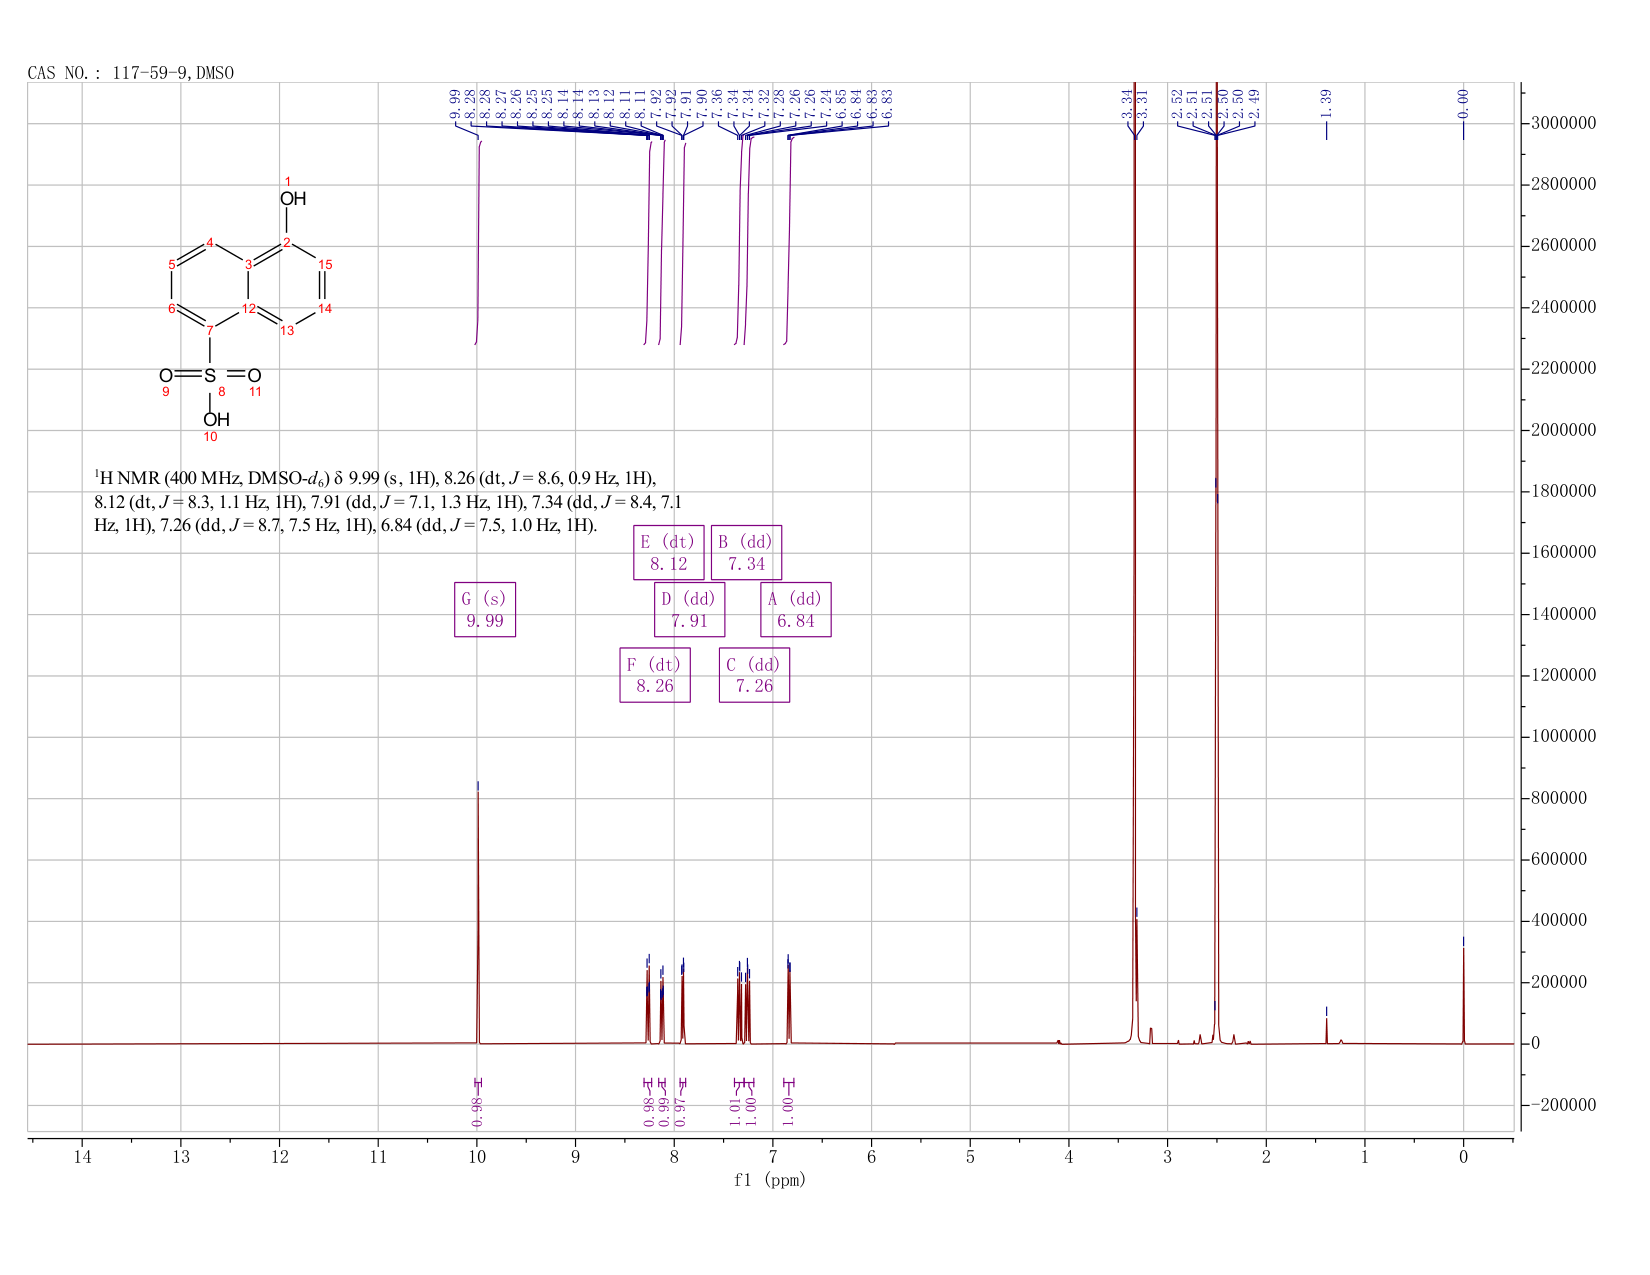Click the OH group at position 1
Viewport: 1650px width, 1275px height.
(292, 198)
